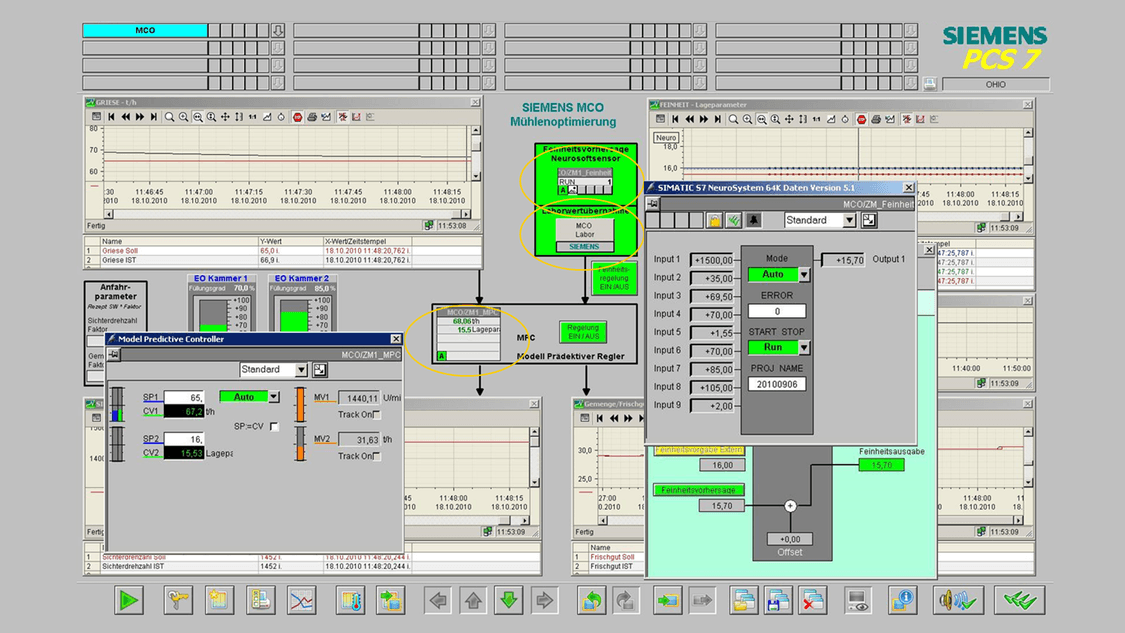Pin the Model Predictive Controller faceplate
1125x633 pixels.
pyautogui.click(x=114, y=355)
